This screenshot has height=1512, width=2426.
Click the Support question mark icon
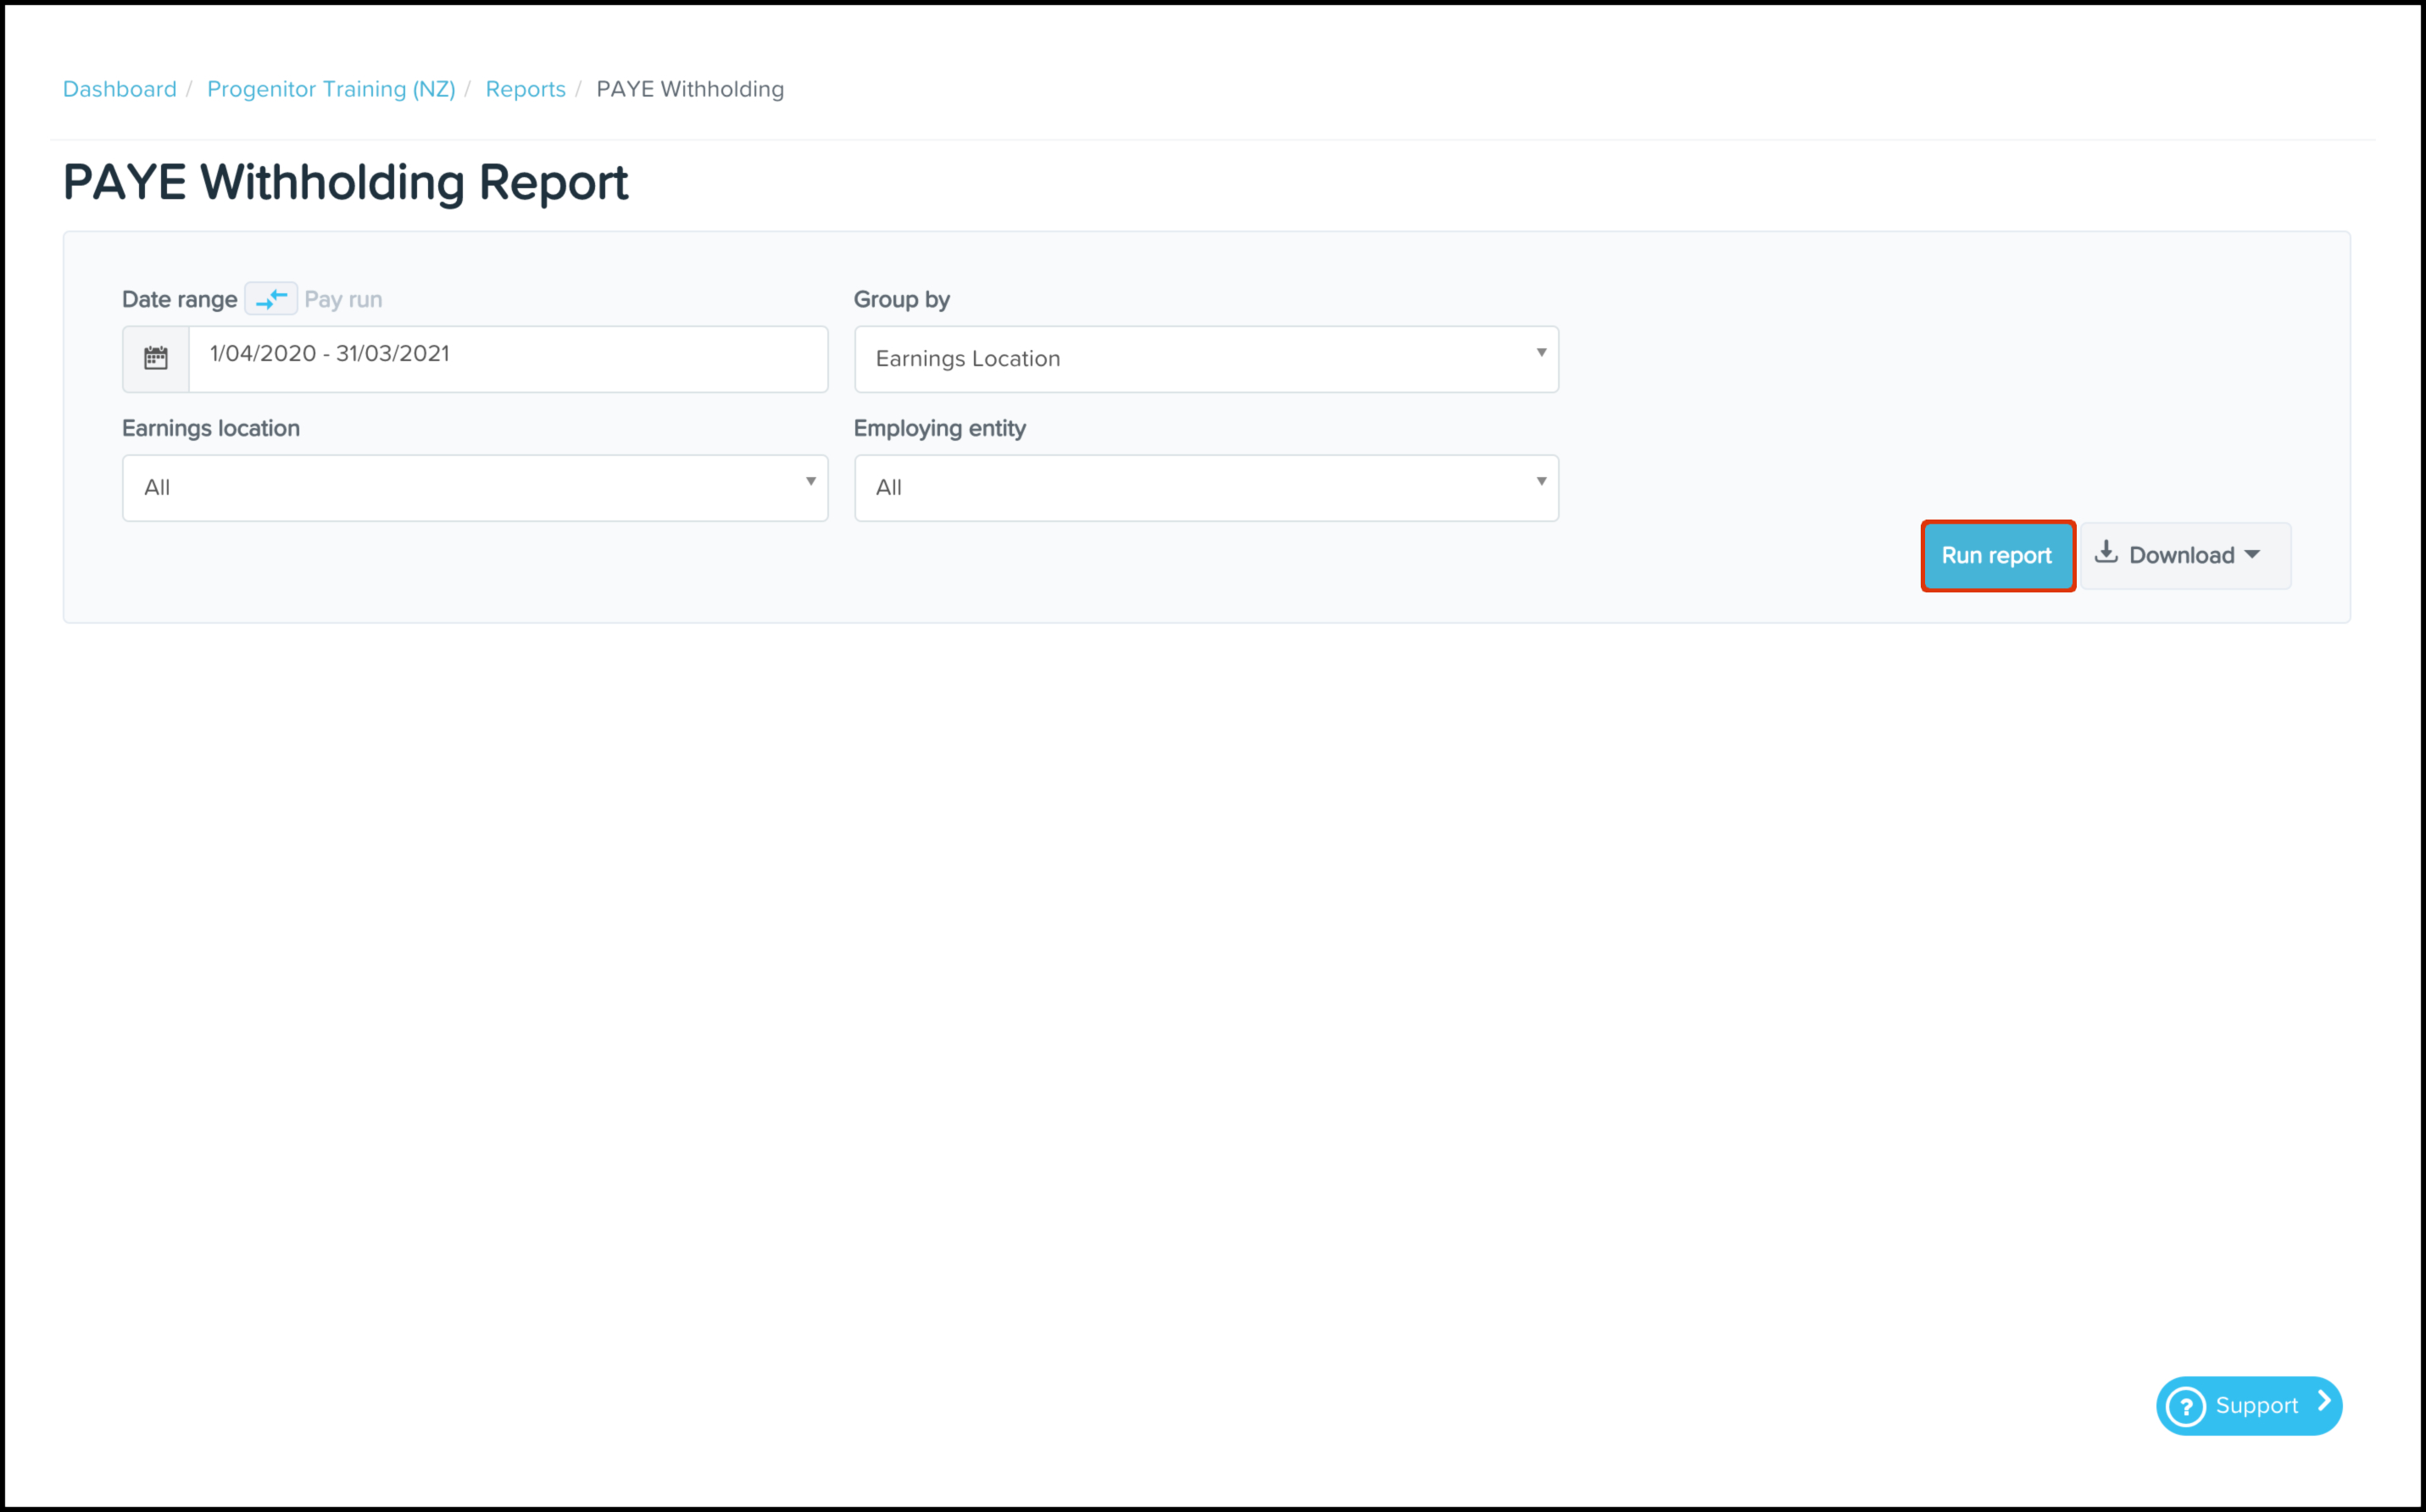pyautogui.click(x=2185, y=1406)
